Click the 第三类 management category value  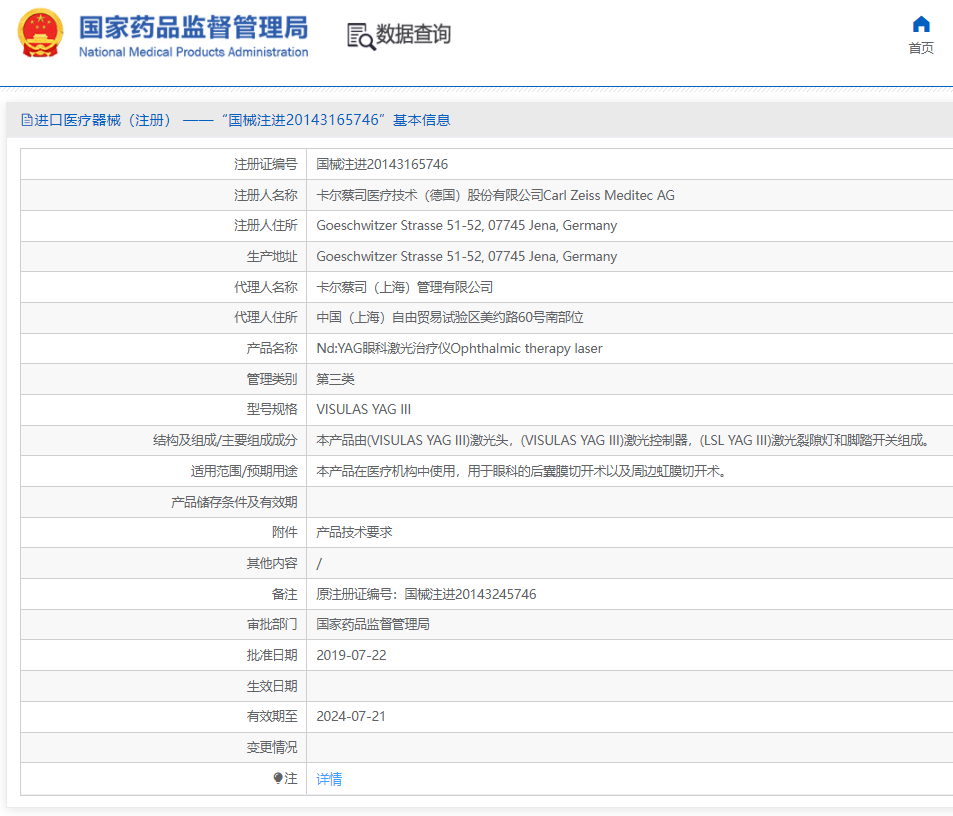tap(335, 379)
